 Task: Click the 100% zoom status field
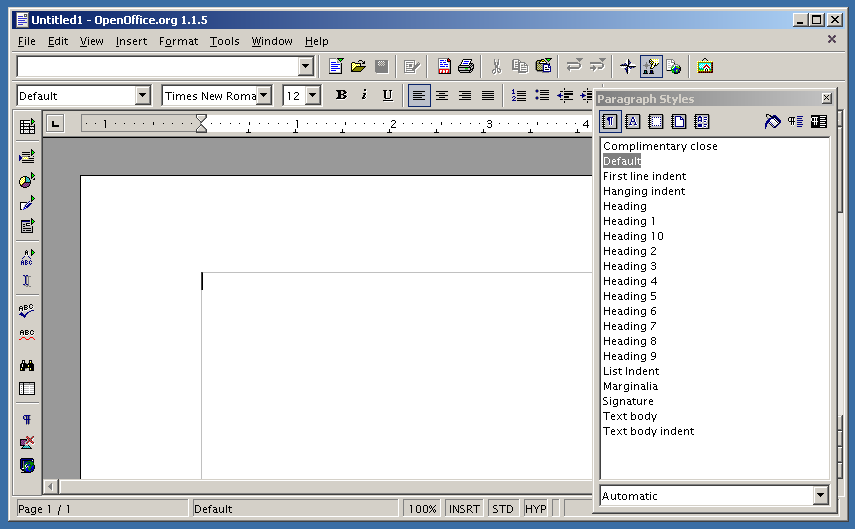[423, 509]
